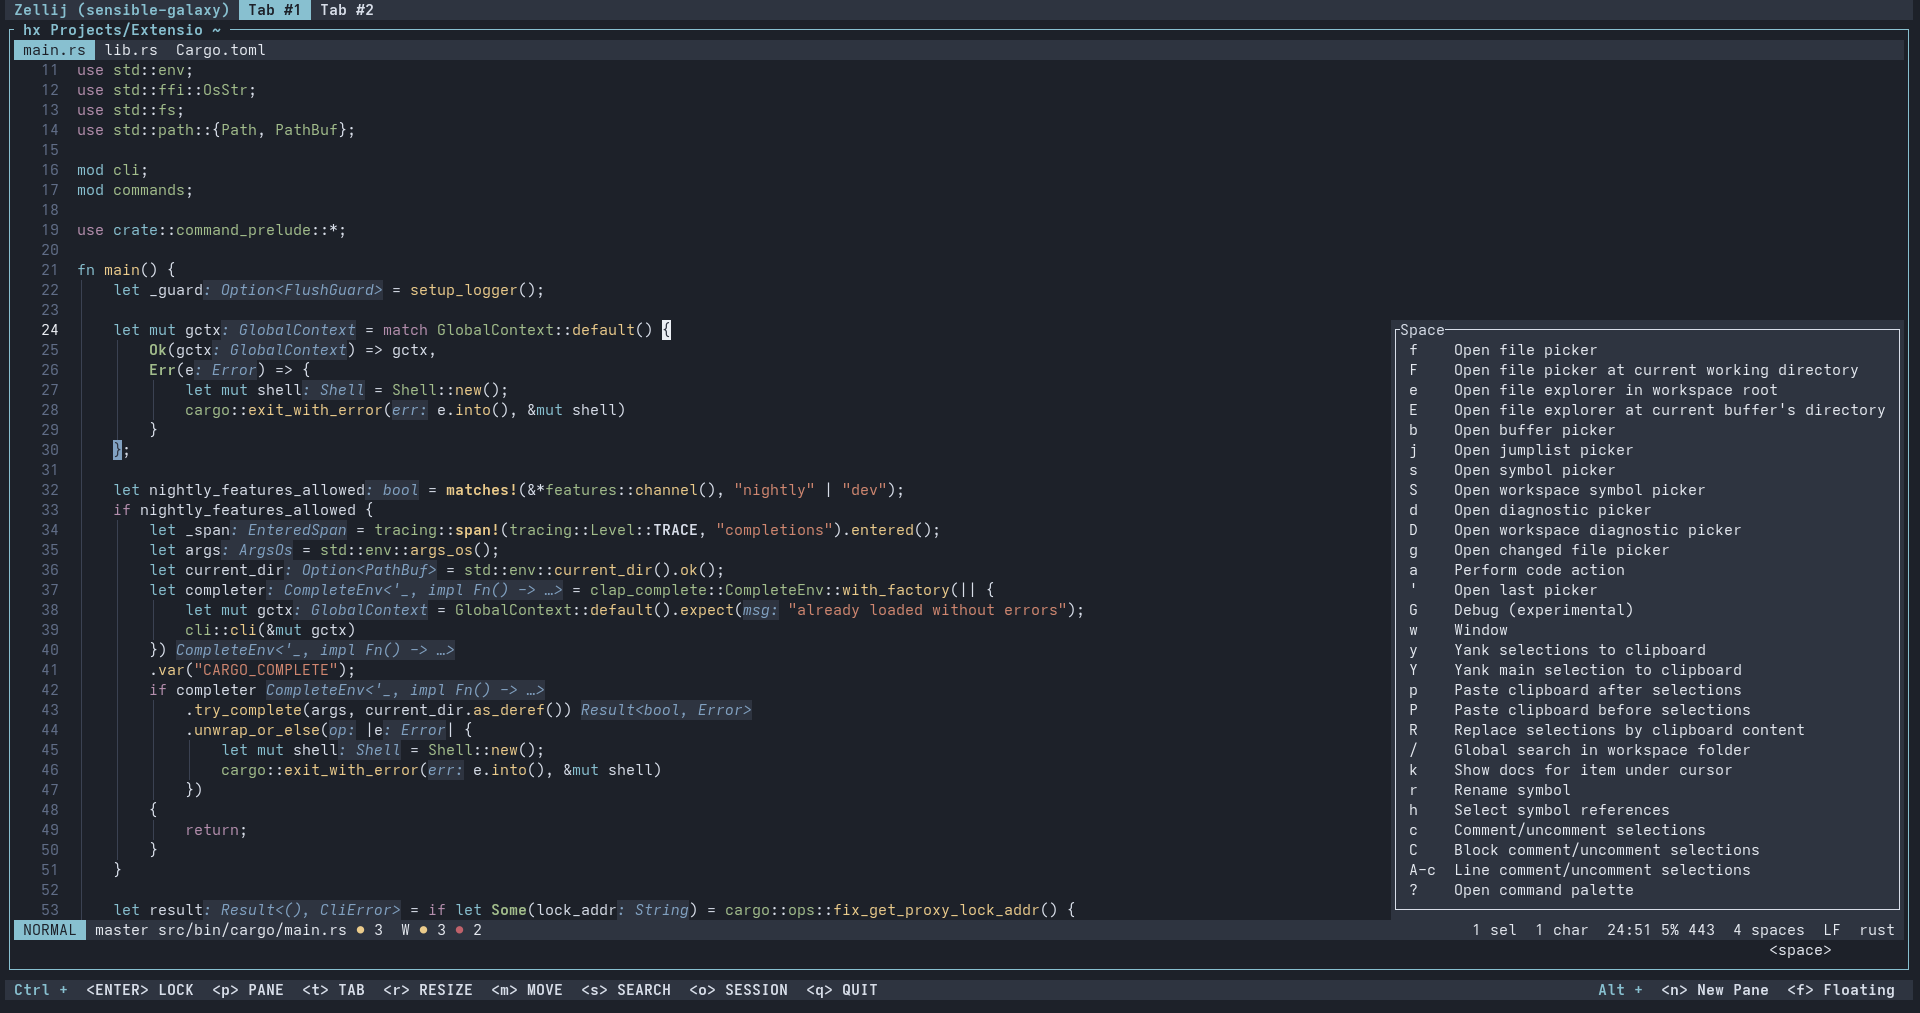The image size is (1920, 1013).
Task: Select the main.rs buffer tab
Action: (54, 50)
